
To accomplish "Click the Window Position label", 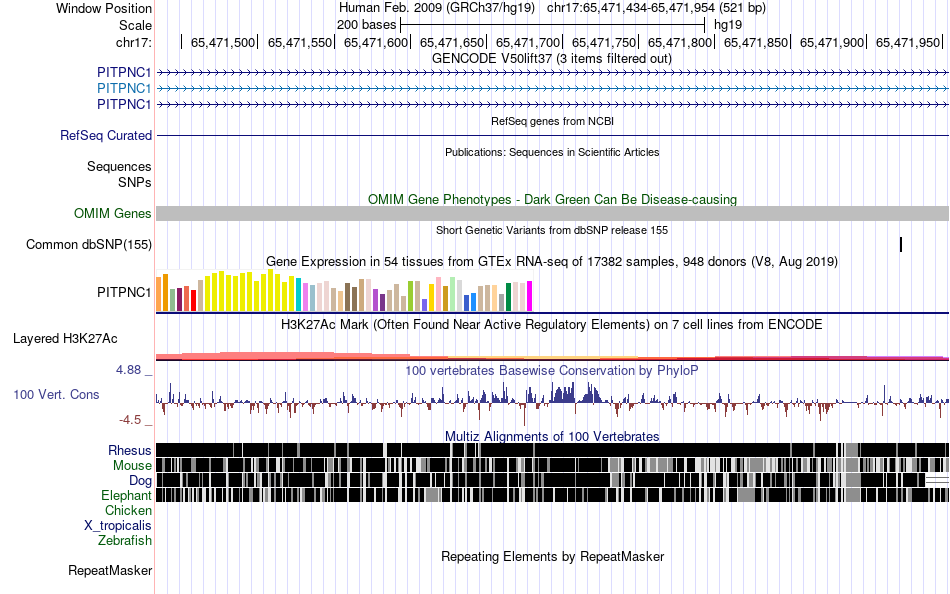I will pos(104,8).
